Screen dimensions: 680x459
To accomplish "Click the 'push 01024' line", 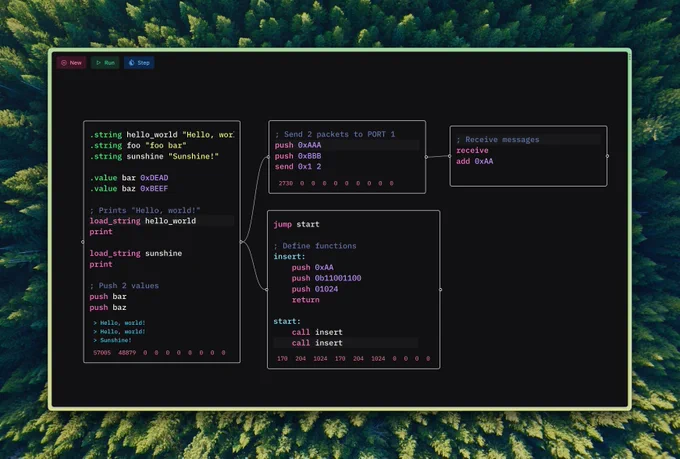I will (314, 289).
